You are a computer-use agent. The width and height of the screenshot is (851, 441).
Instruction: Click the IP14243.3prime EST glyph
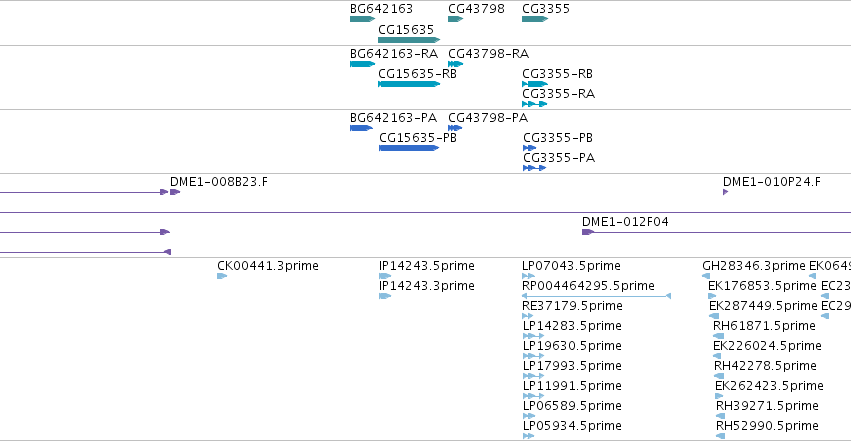[385, 296]
